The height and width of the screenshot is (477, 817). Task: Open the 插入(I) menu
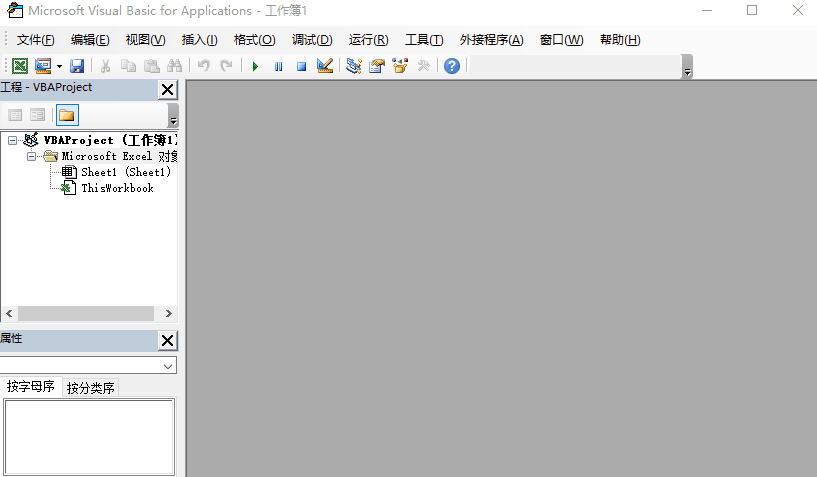tap(200, 40)
